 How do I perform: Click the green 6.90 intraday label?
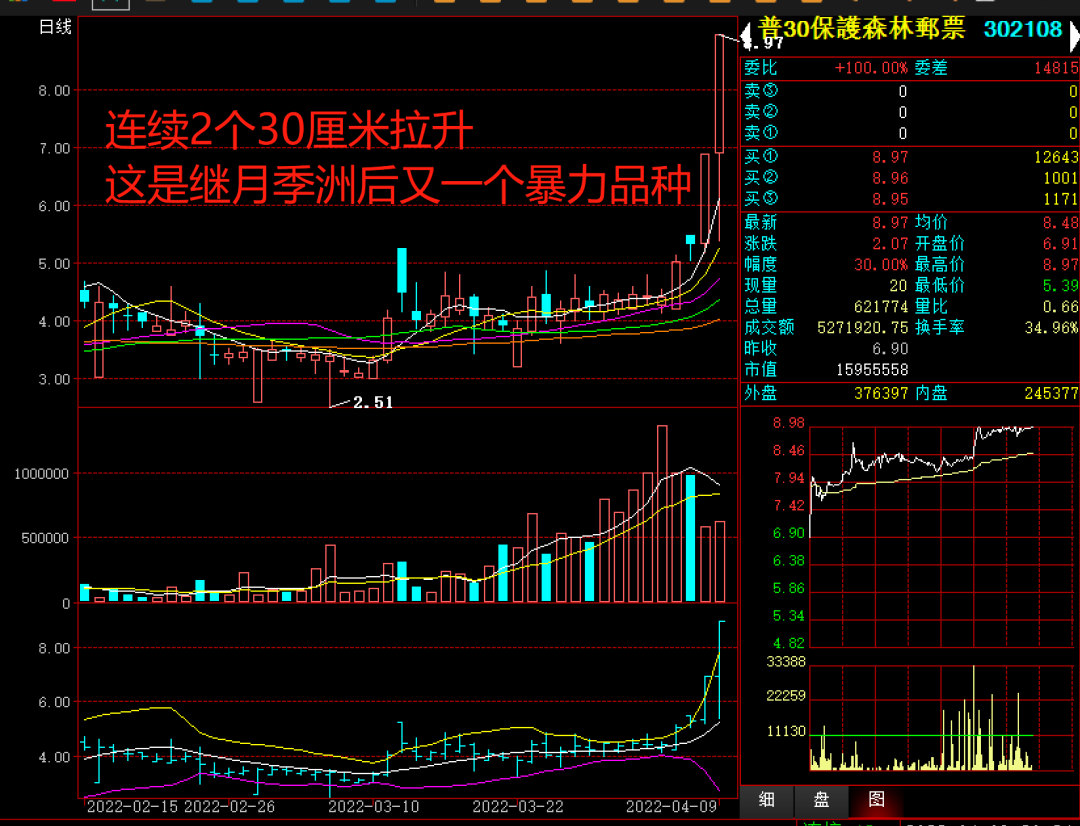789,533
